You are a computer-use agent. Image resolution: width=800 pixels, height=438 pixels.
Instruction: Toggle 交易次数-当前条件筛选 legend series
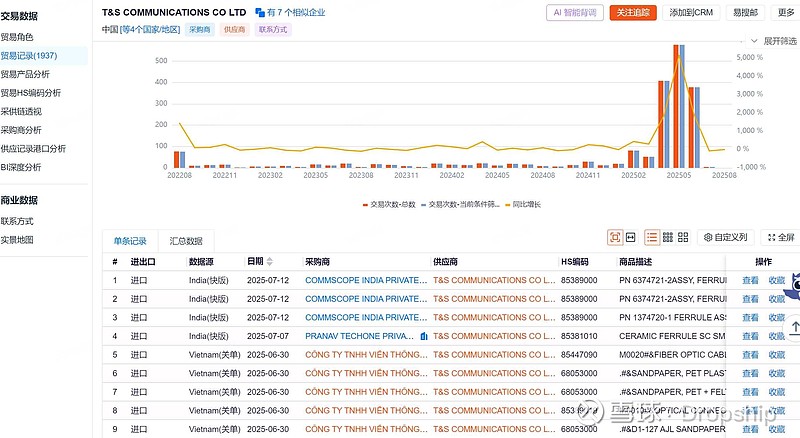tap(460, 205)
